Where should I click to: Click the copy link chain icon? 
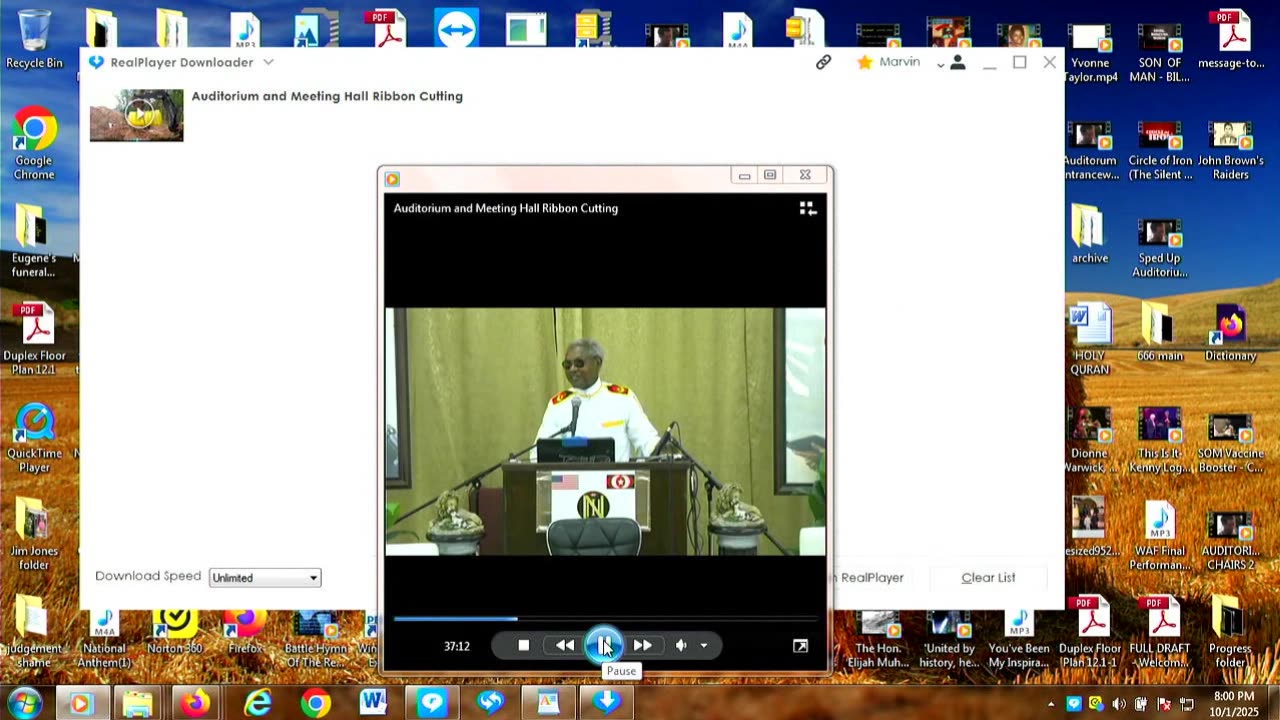coord(823,62)
